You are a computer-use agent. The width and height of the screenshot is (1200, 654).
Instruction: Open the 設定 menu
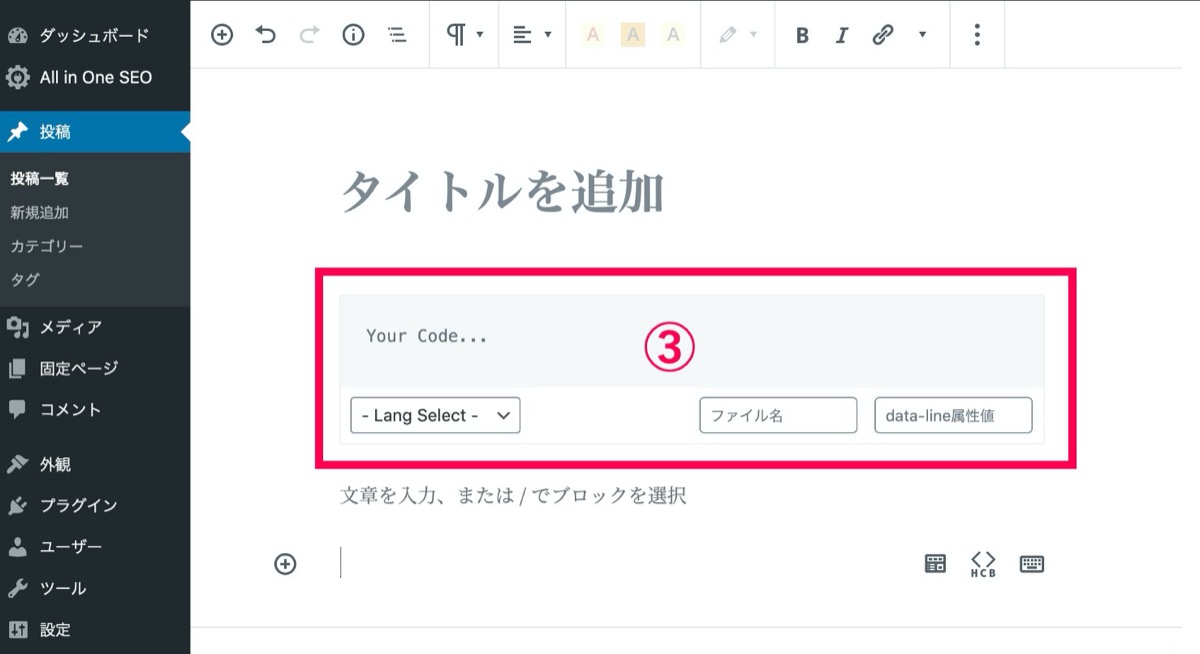(x=94, y=630)
